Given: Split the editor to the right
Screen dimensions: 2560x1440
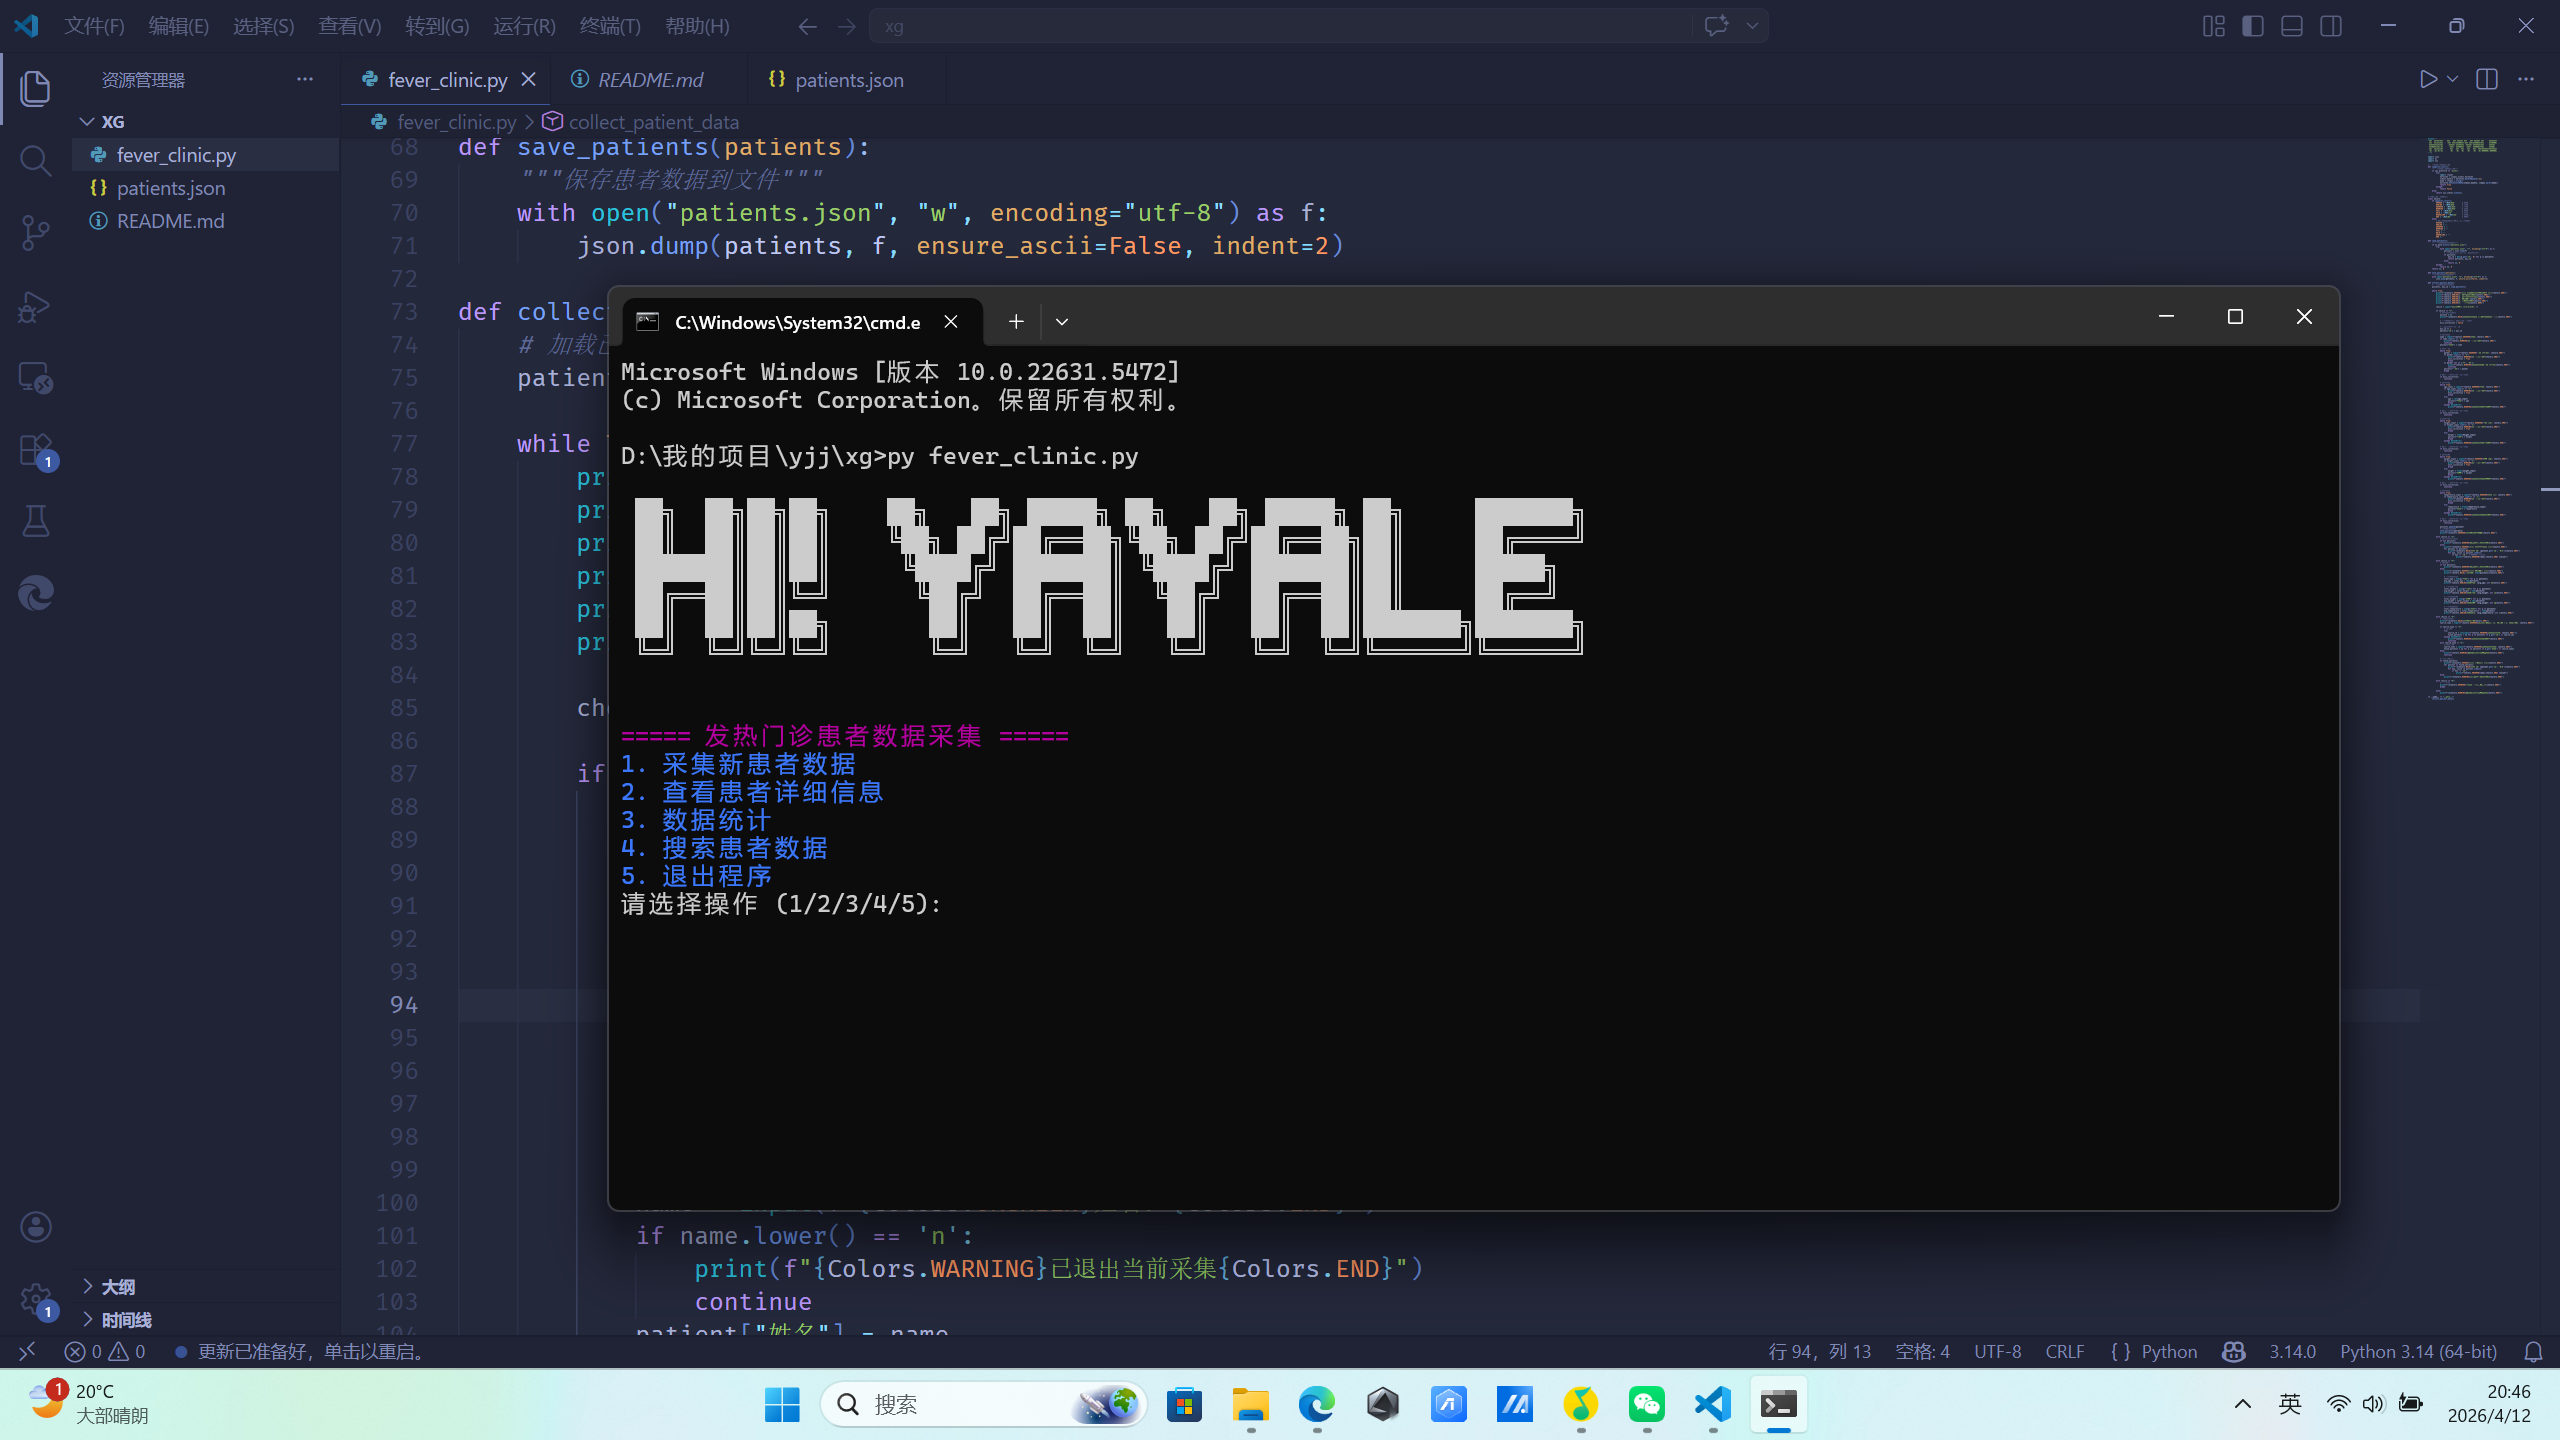Looking at the screenshot, I should tap(2487, 79).
